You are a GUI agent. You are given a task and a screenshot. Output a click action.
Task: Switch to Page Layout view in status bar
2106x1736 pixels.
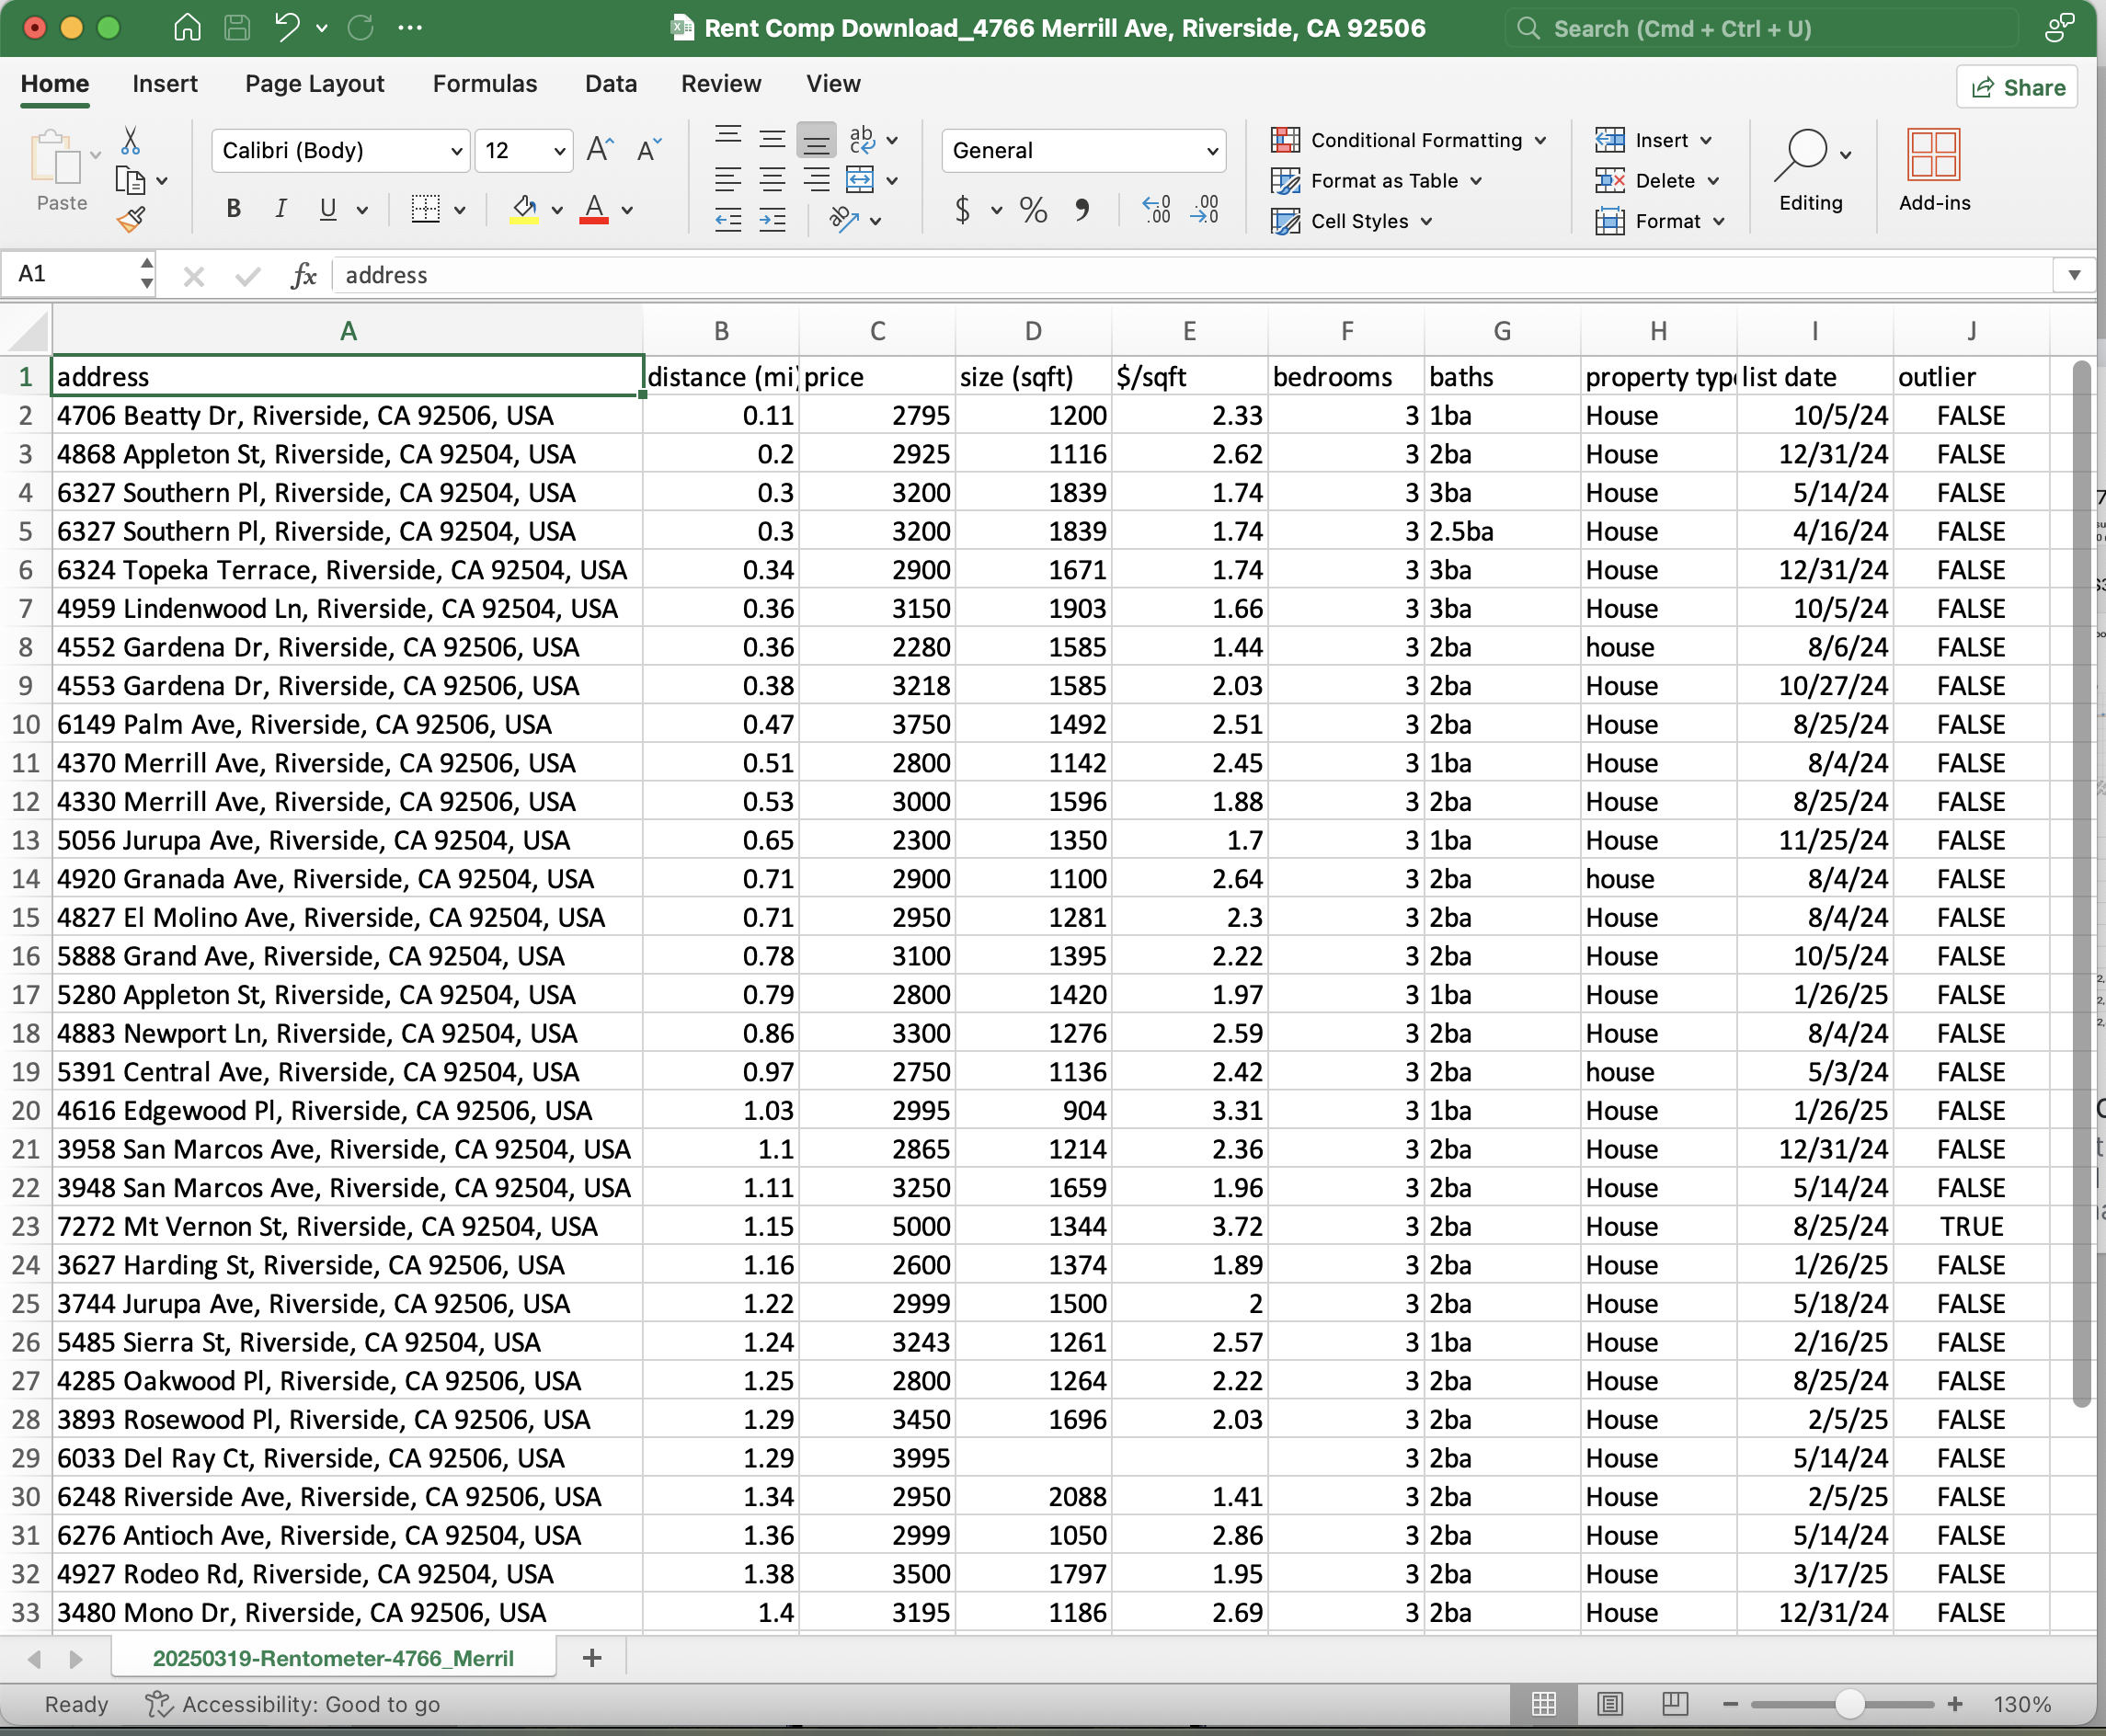[1609, 1704]
